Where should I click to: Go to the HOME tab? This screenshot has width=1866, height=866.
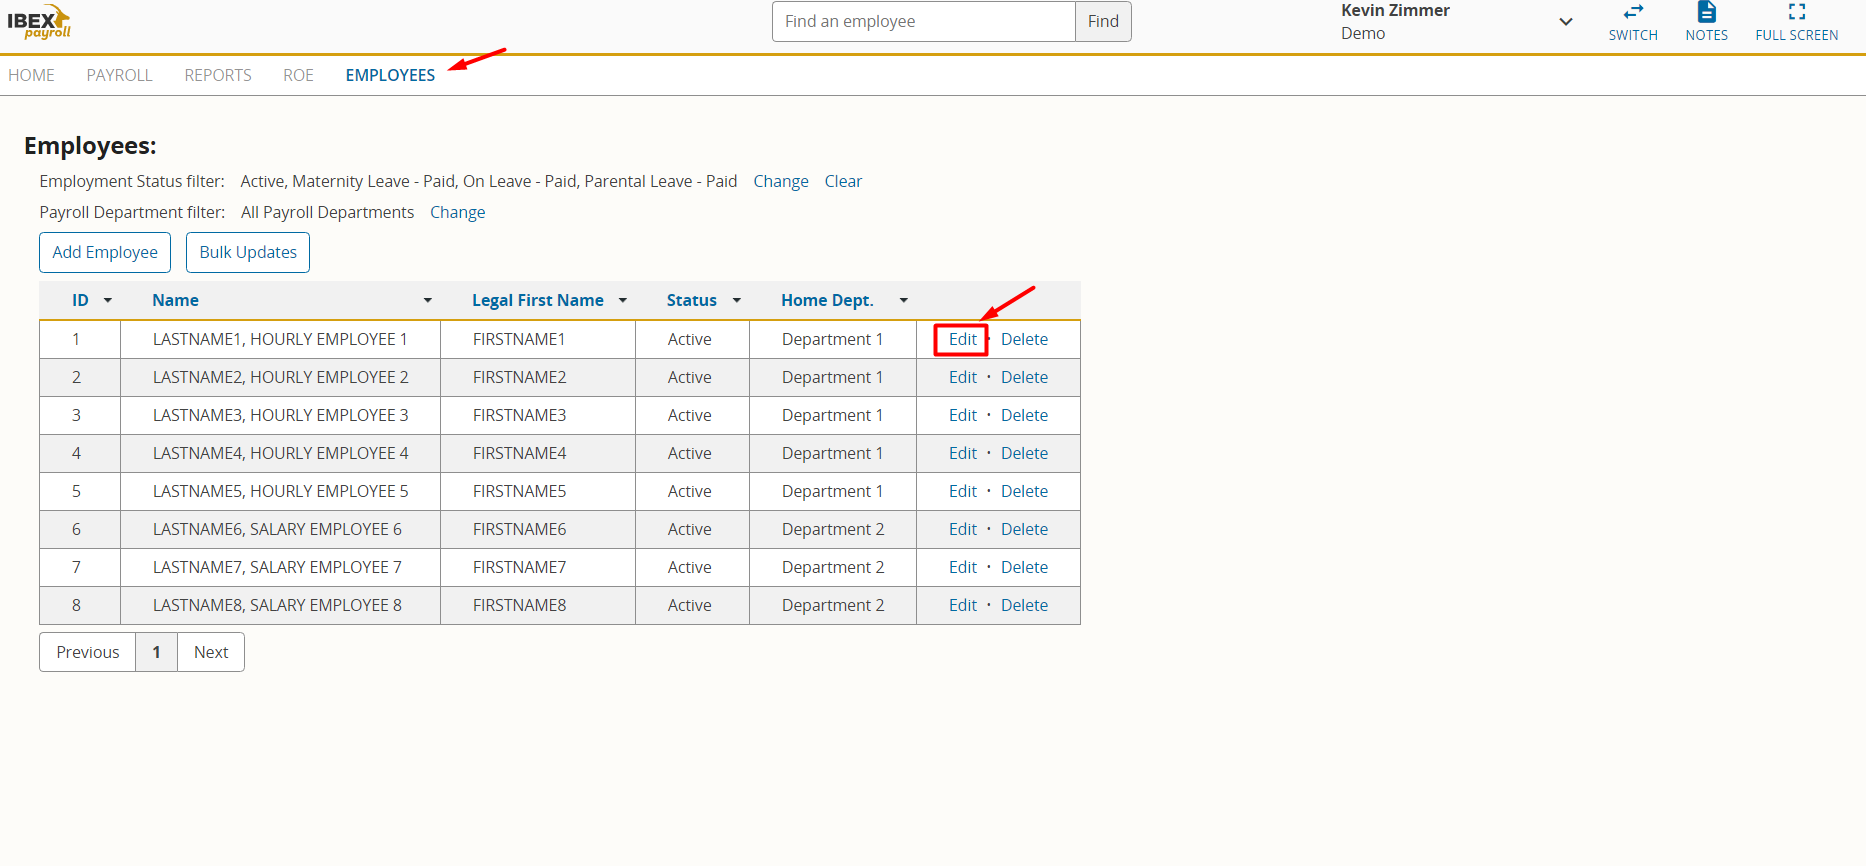(31, 75)
